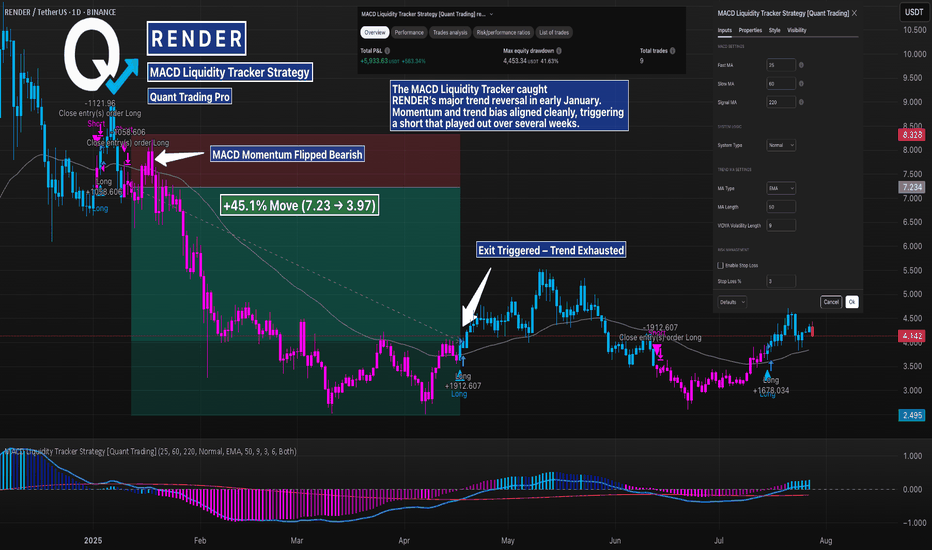
Task: Click the 2025 label on time axis
Action: click(93, 540)
